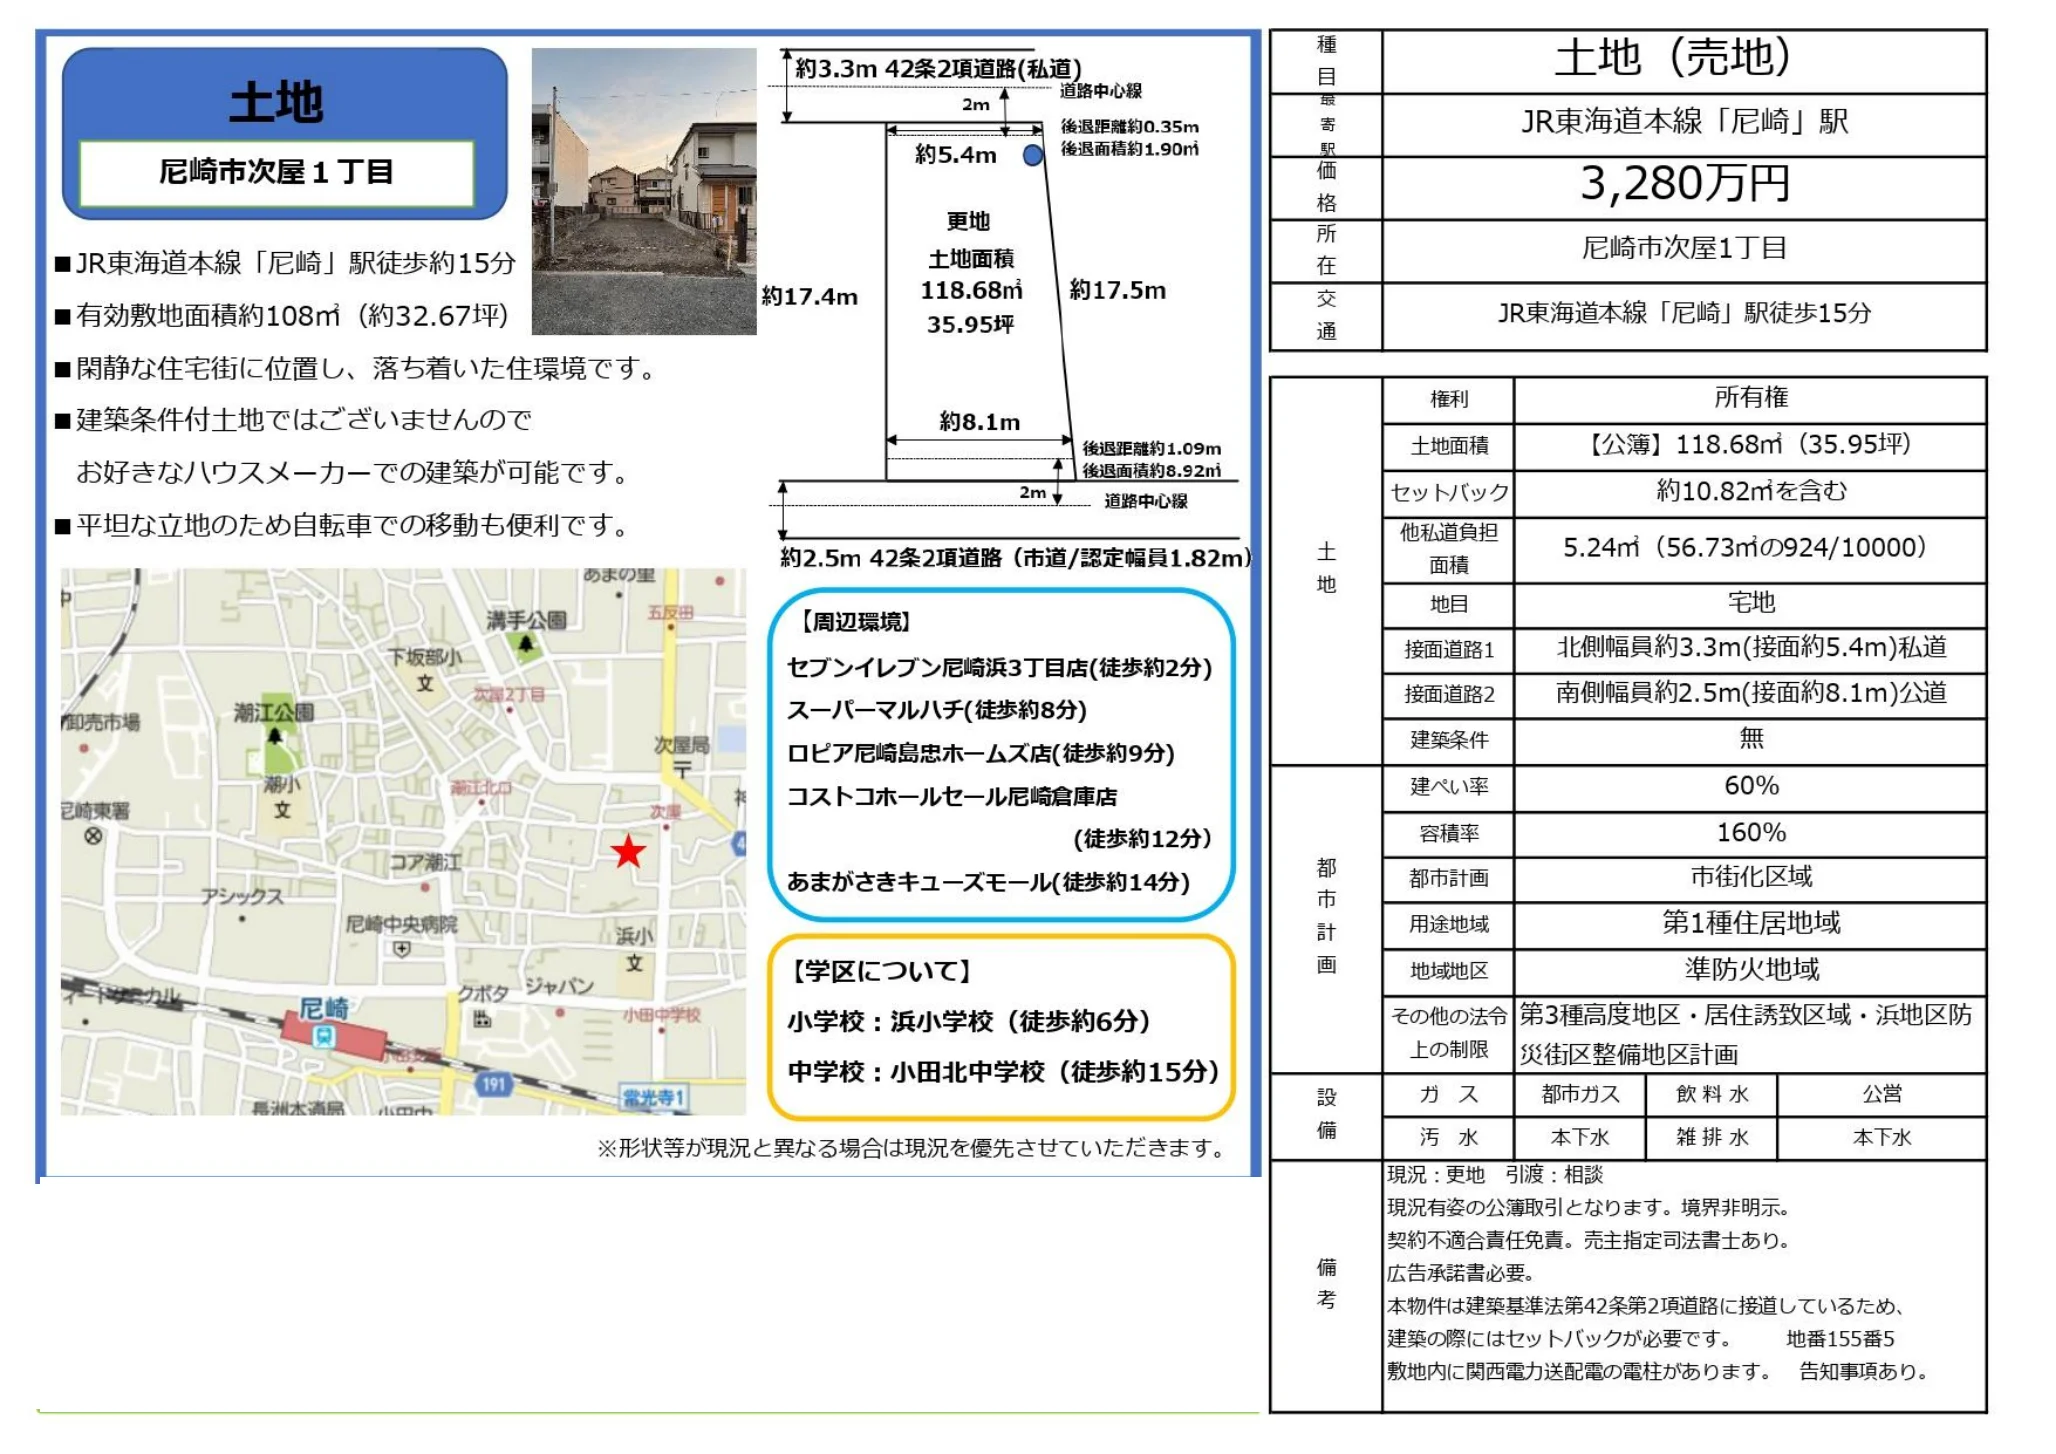Select the 都市ガス gas cell
2056x1454 pixels.
pos(1580,1095)
